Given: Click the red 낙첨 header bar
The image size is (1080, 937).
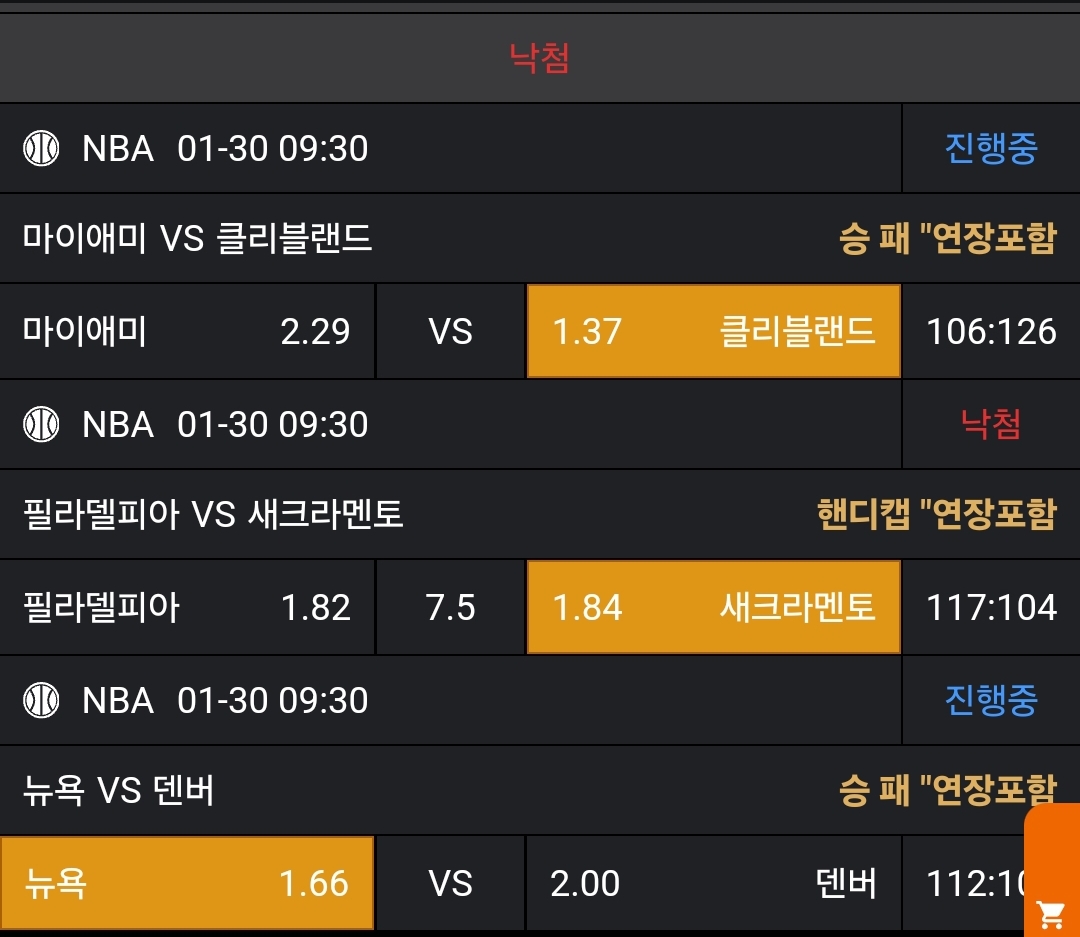Looking at the screenshot, I should (x=540, y=58).
